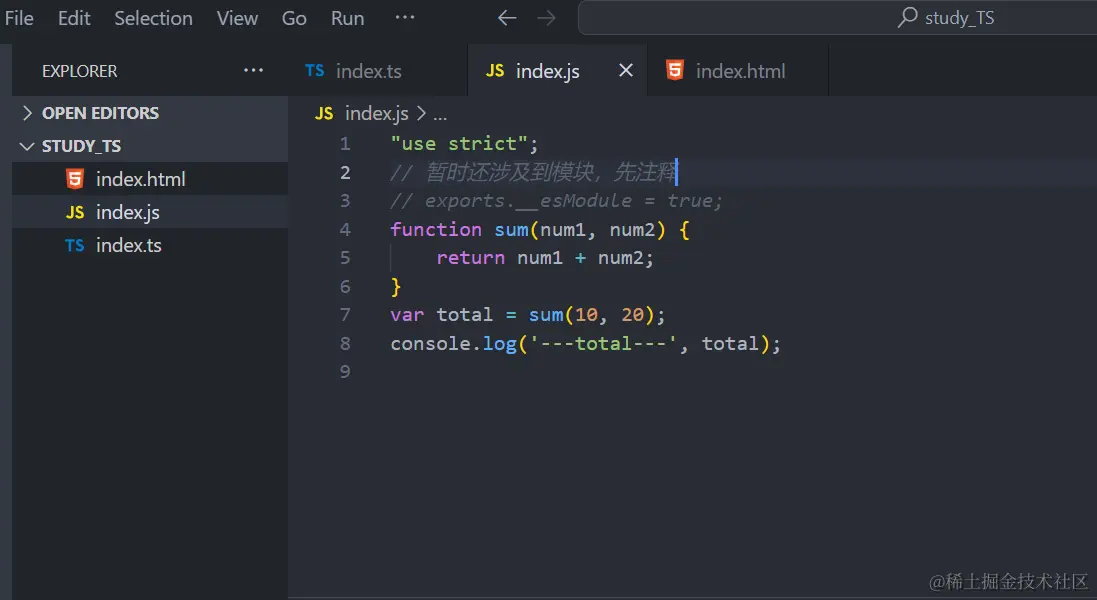The width and height of the screenshot is (1097, 600).
Task: Open index.ts in the Explorer tree
Action: coord(150,245)
